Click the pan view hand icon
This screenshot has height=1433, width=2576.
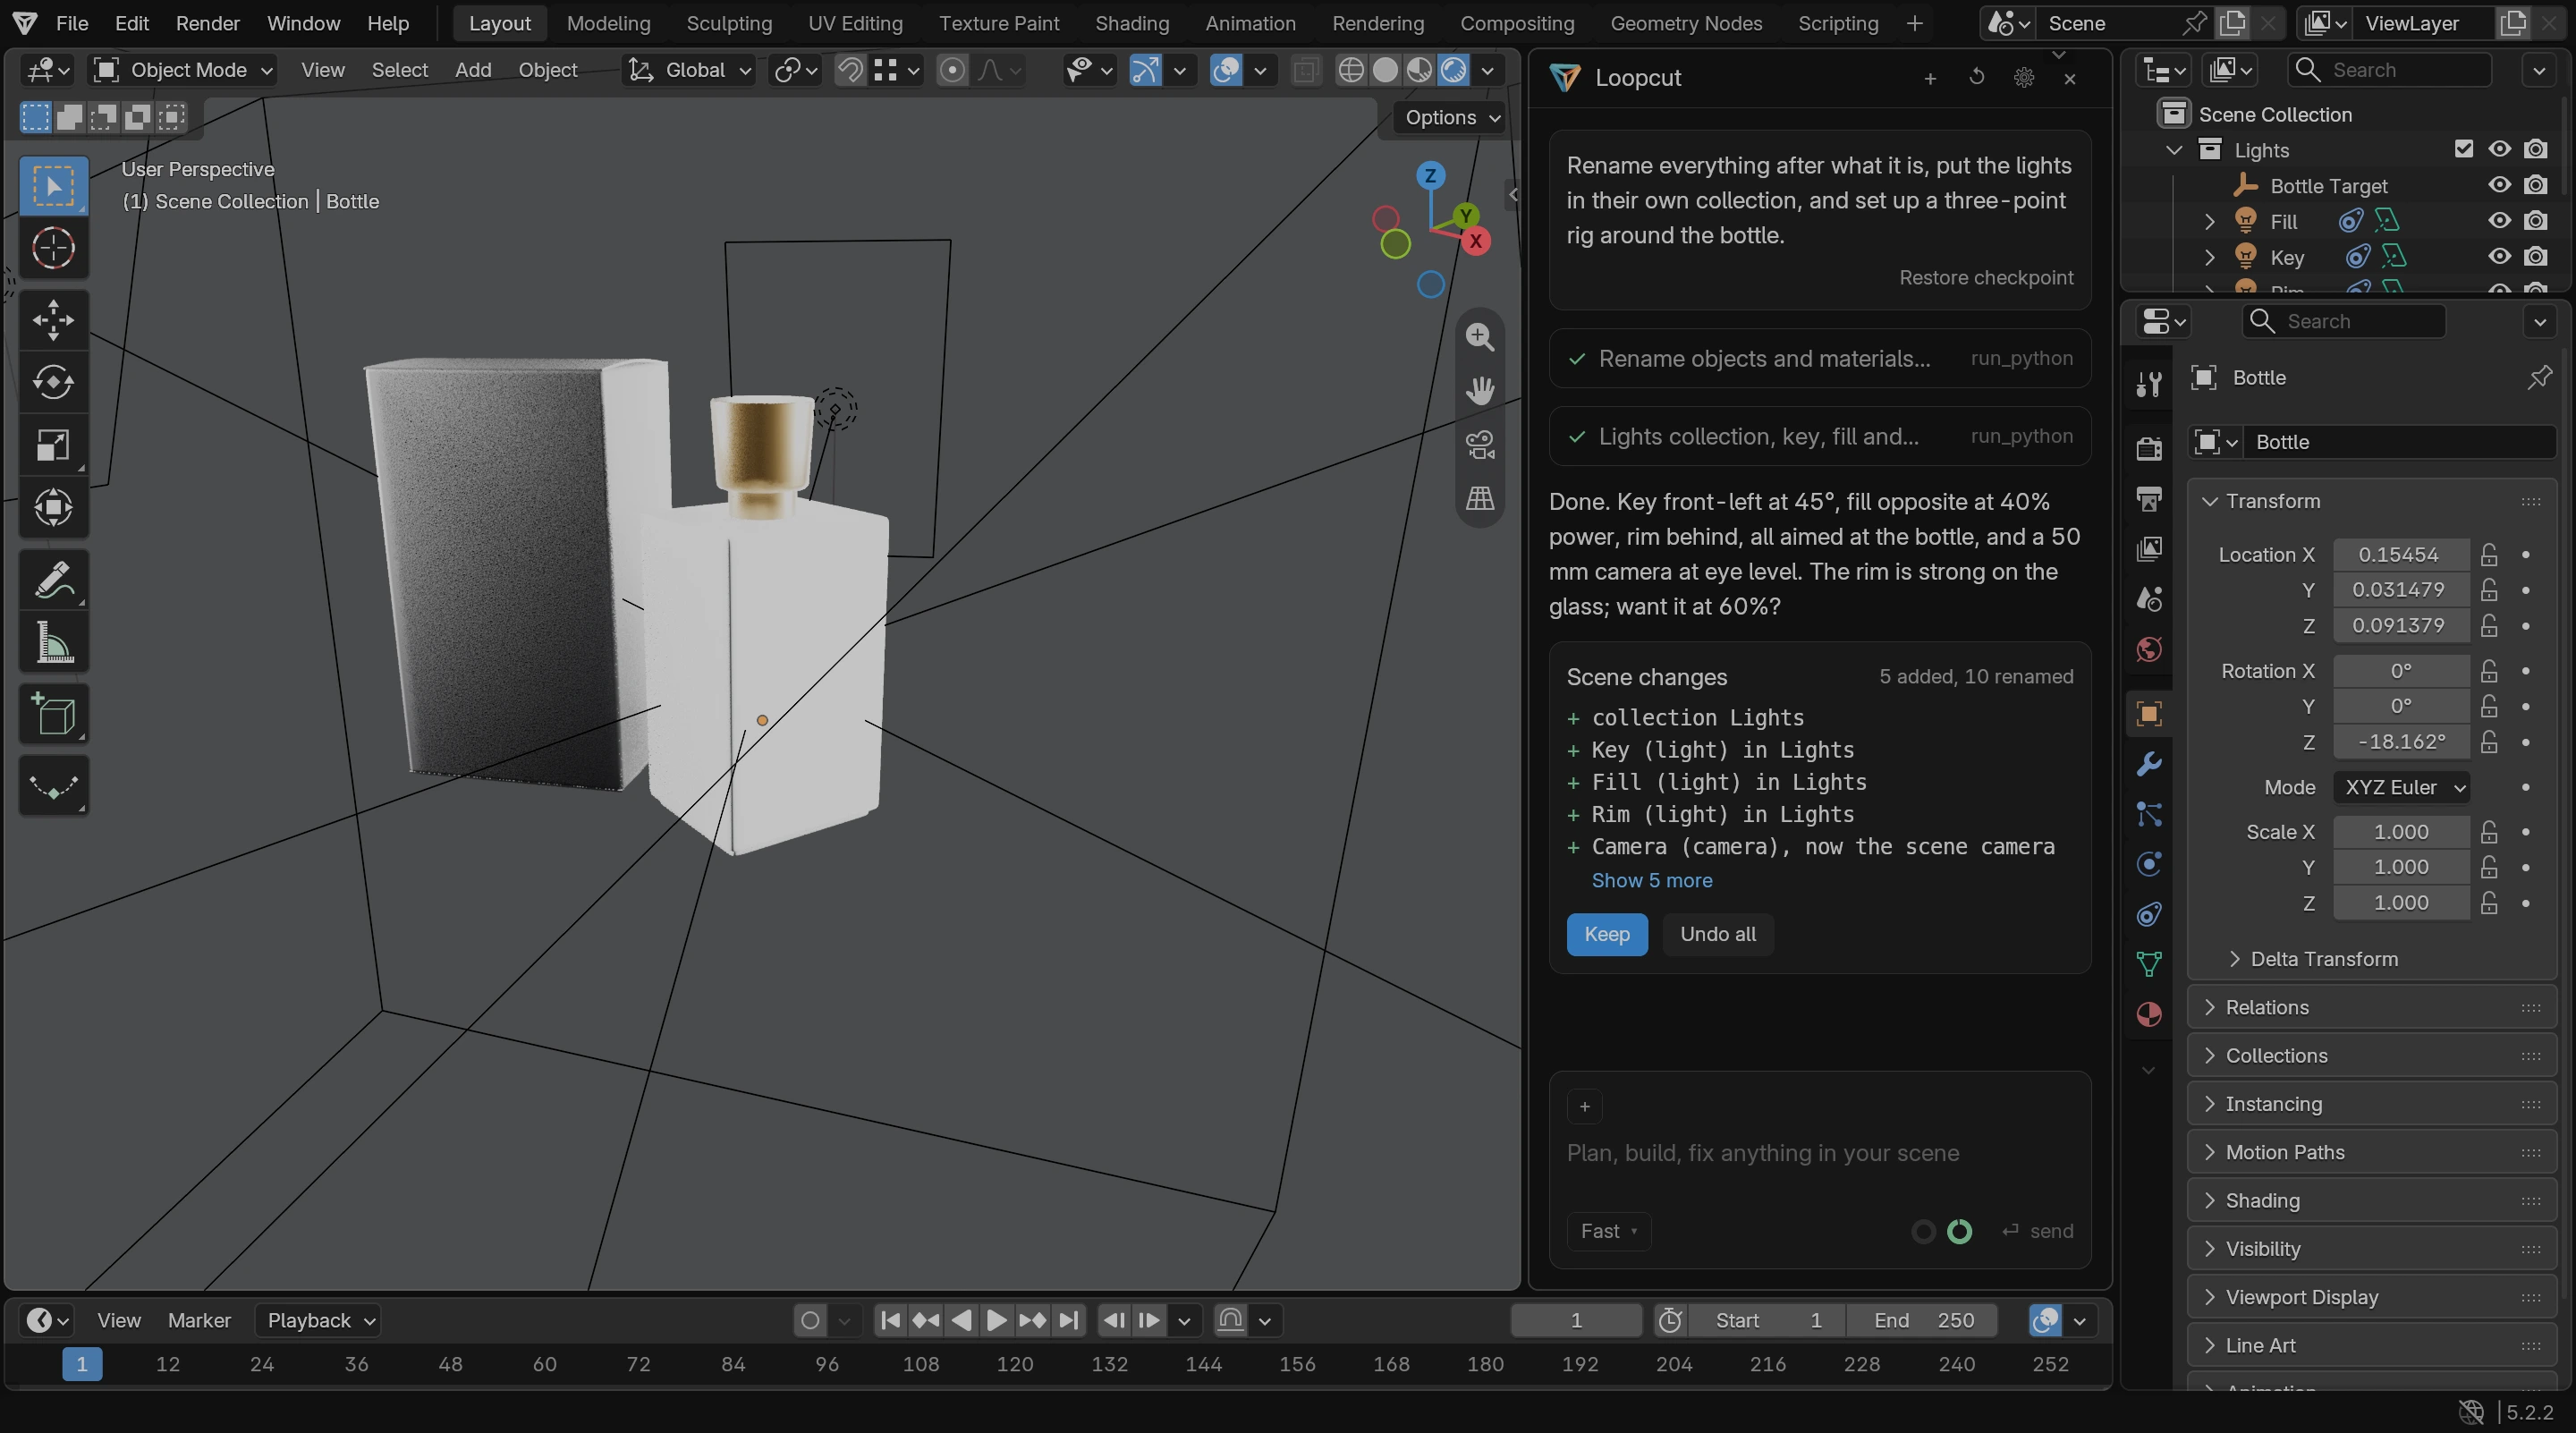point(1480,390)
